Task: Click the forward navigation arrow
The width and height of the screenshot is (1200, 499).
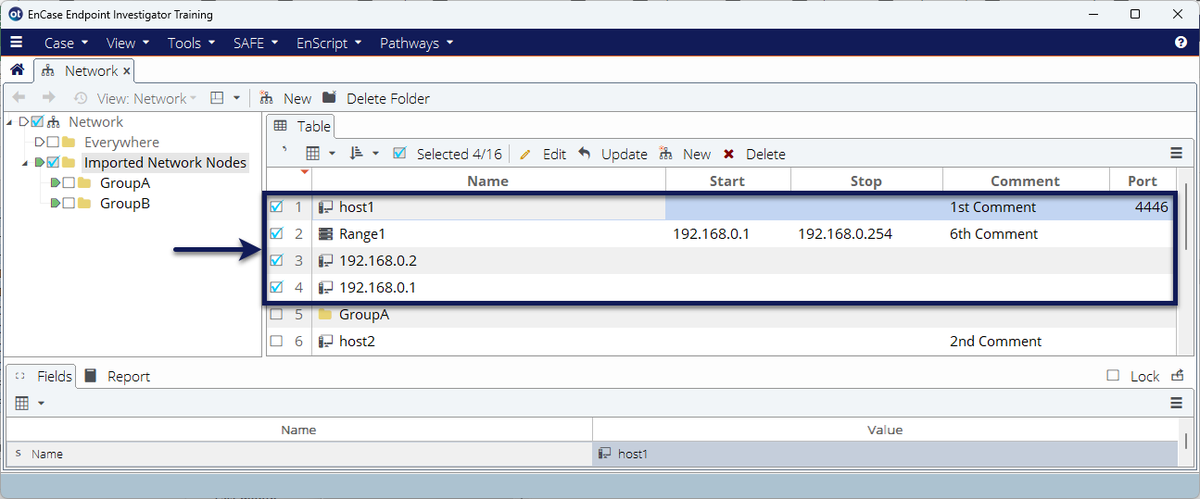Action: coord(48,98)
